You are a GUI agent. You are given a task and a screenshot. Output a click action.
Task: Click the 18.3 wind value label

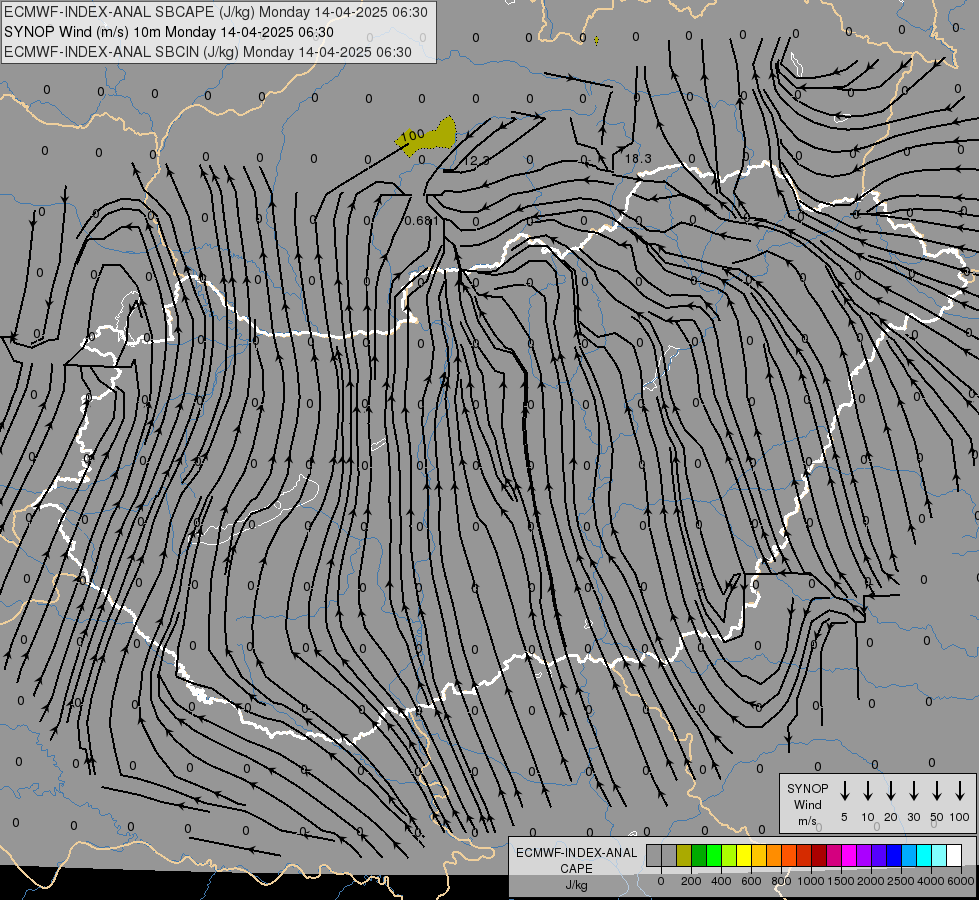[x=638, y=159]
